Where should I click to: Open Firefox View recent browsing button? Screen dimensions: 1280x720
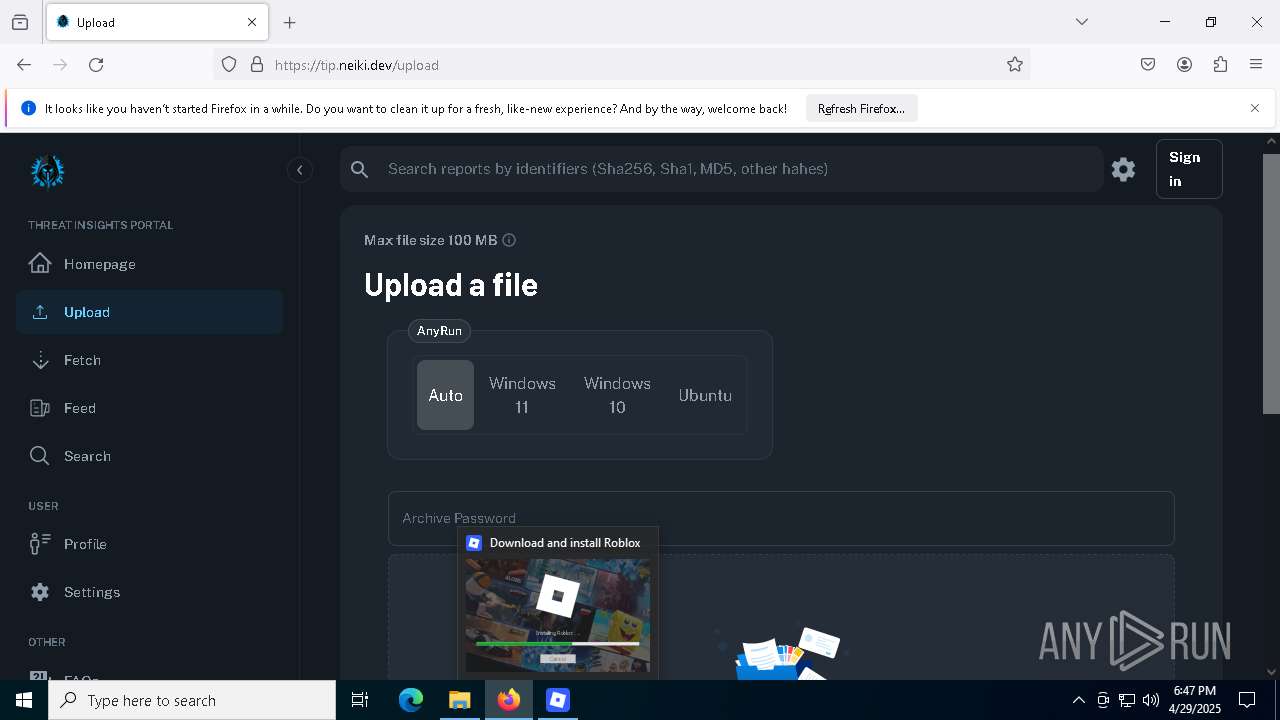tap(20, 22)
